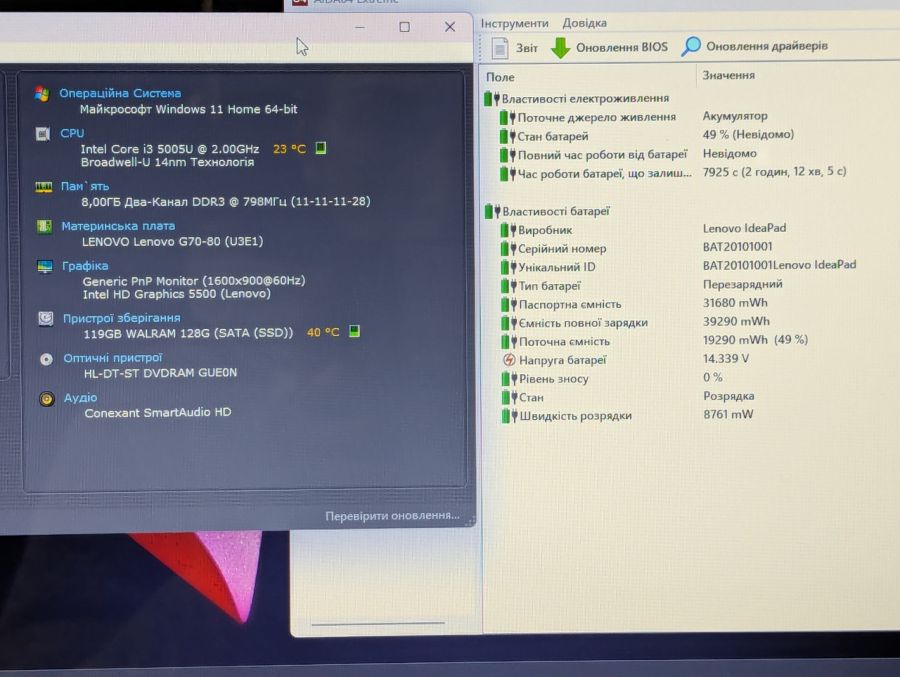Click the RAM module icon next to Пам'ять
This screenshot has width=900, height=677.
pos(44,187)
